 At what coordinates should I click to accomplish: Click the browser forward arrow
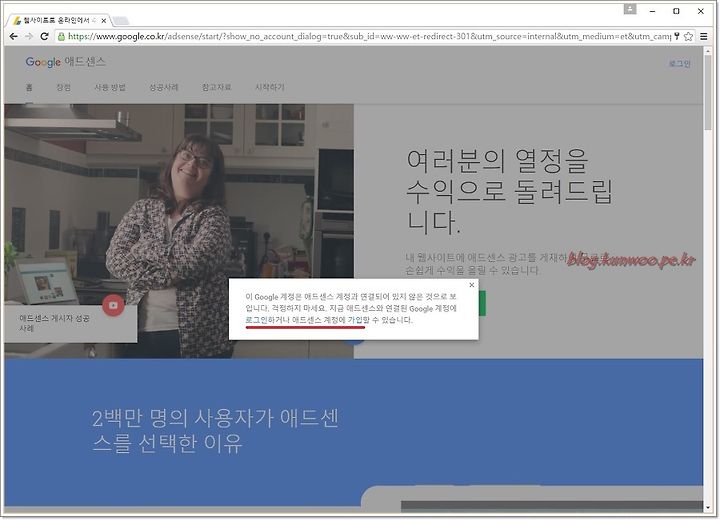(29, 36)
